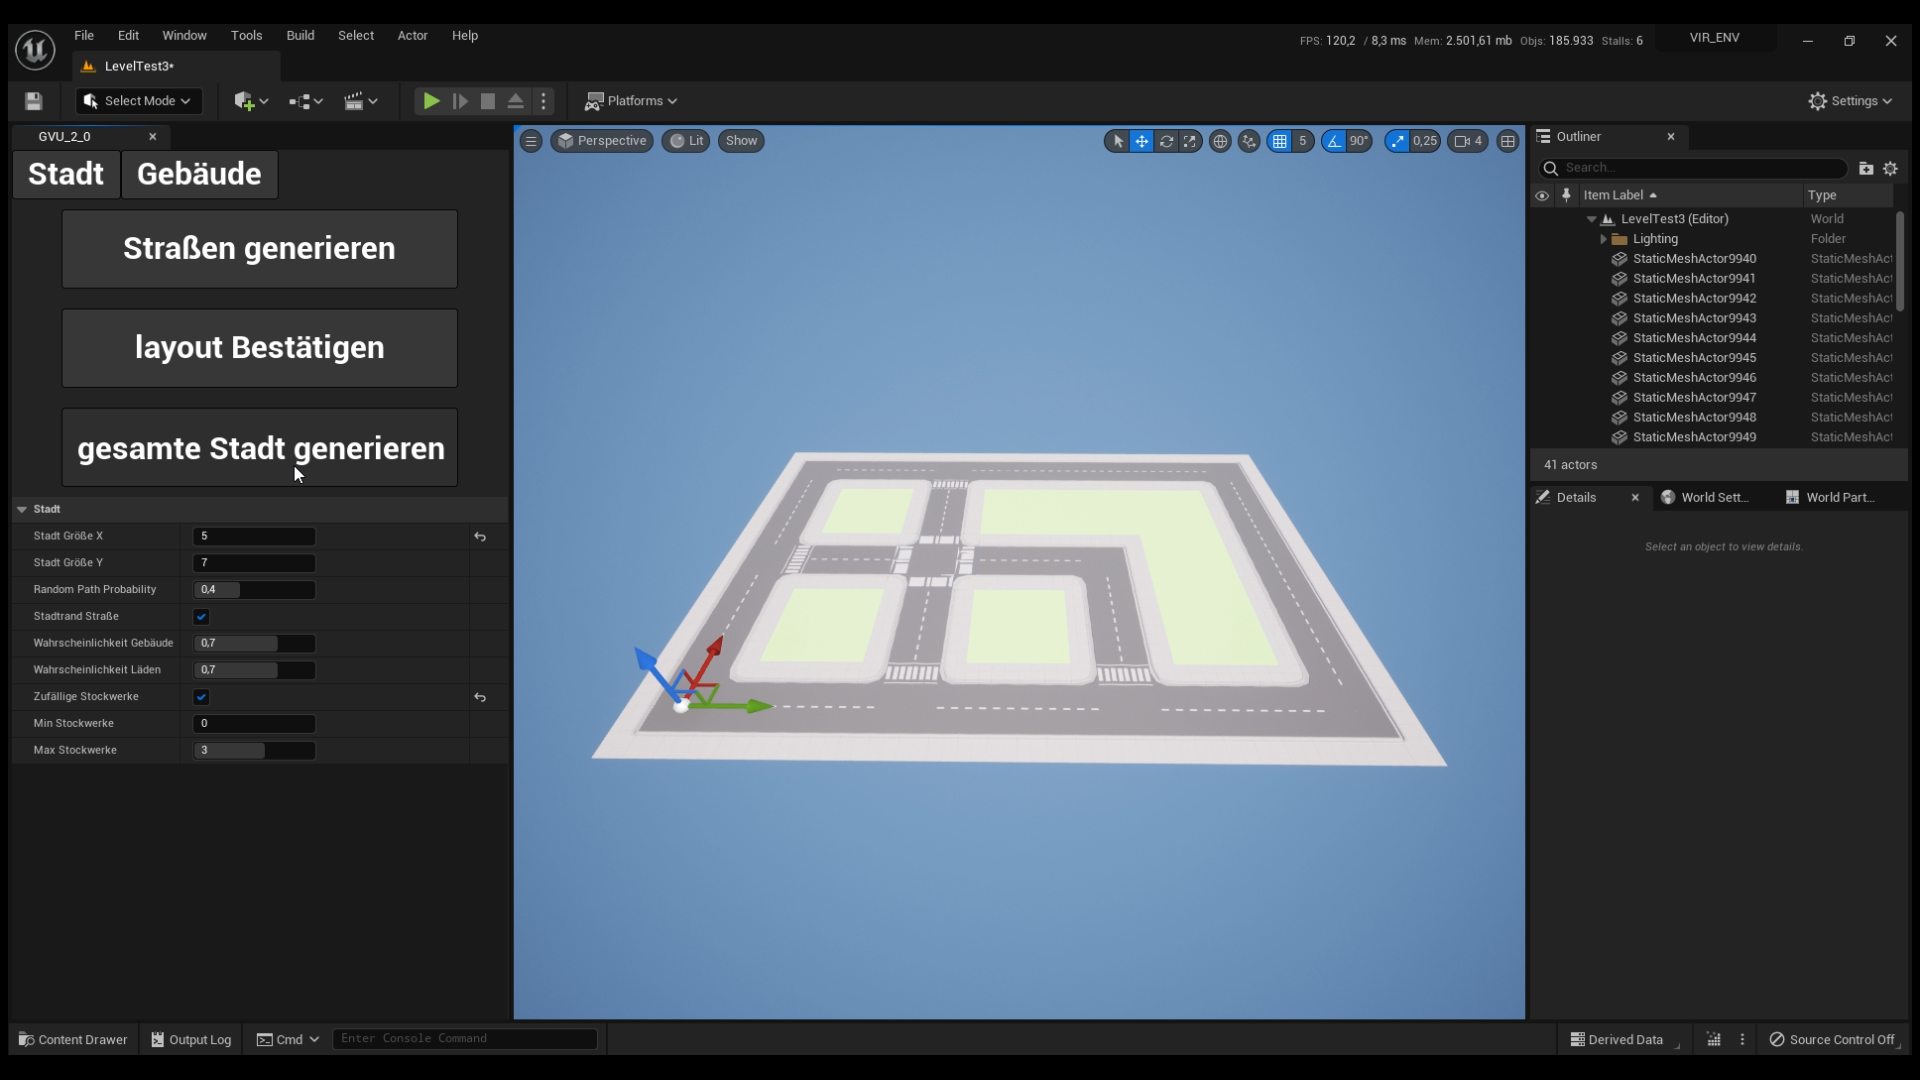Image resolution: width=1920 pixels, height=1080 pixels.
Task: Expand the Lighting folder in Outliner
Action: (1603, 239)
